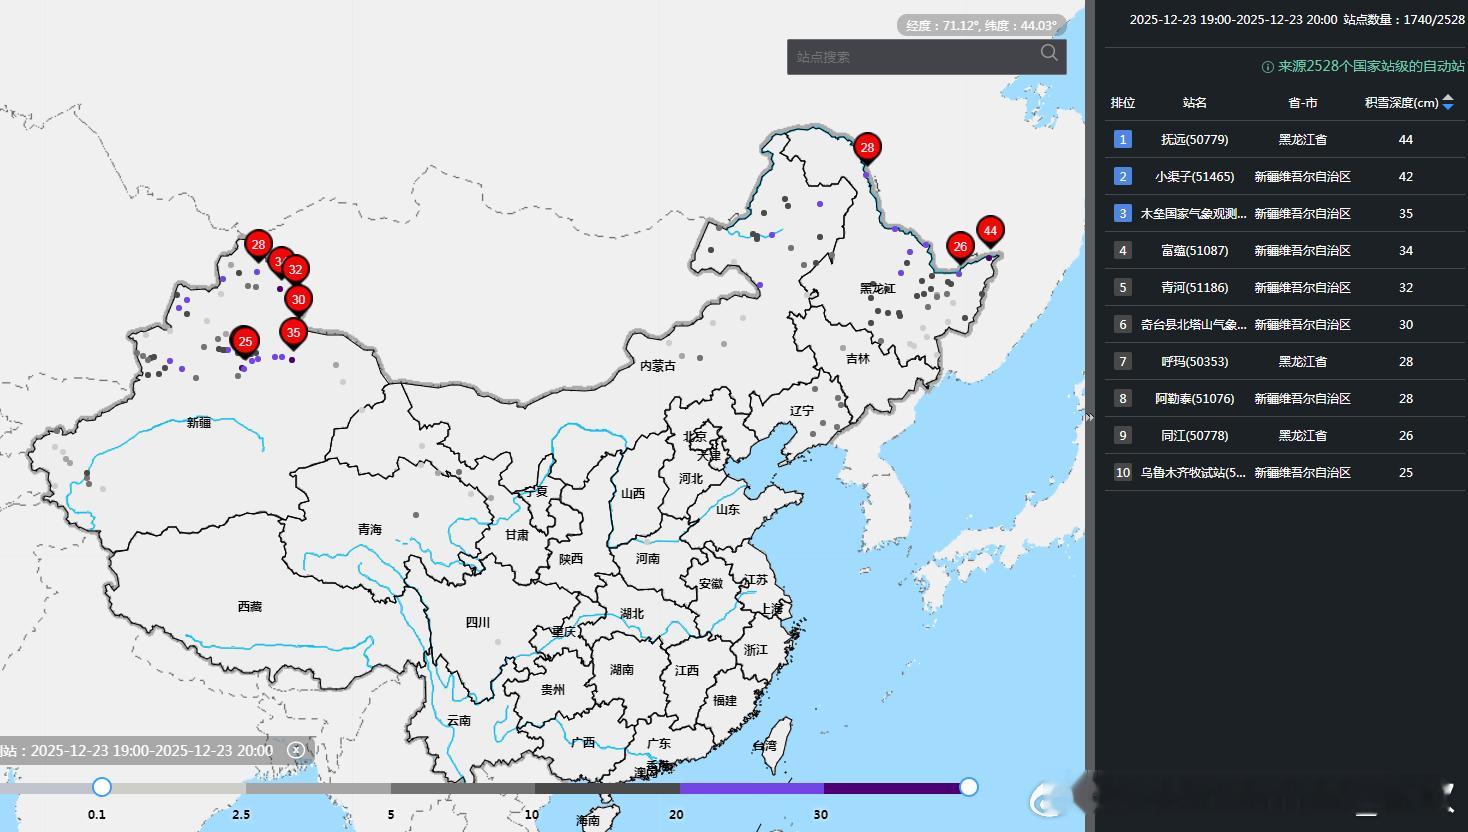Click the right handle of the snow depth slider

click(x=968, y=787)
